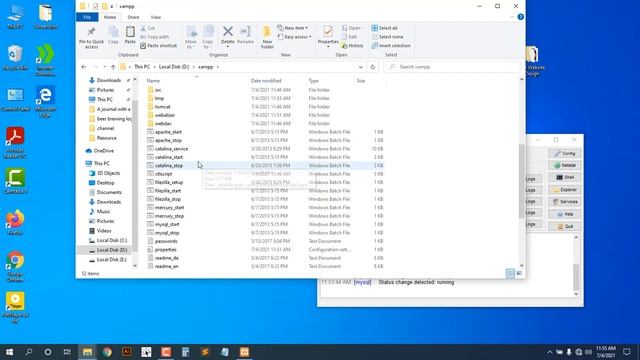
Task: Select Local Disk (E:) in navigation pane
Action: tap(111, 260)
